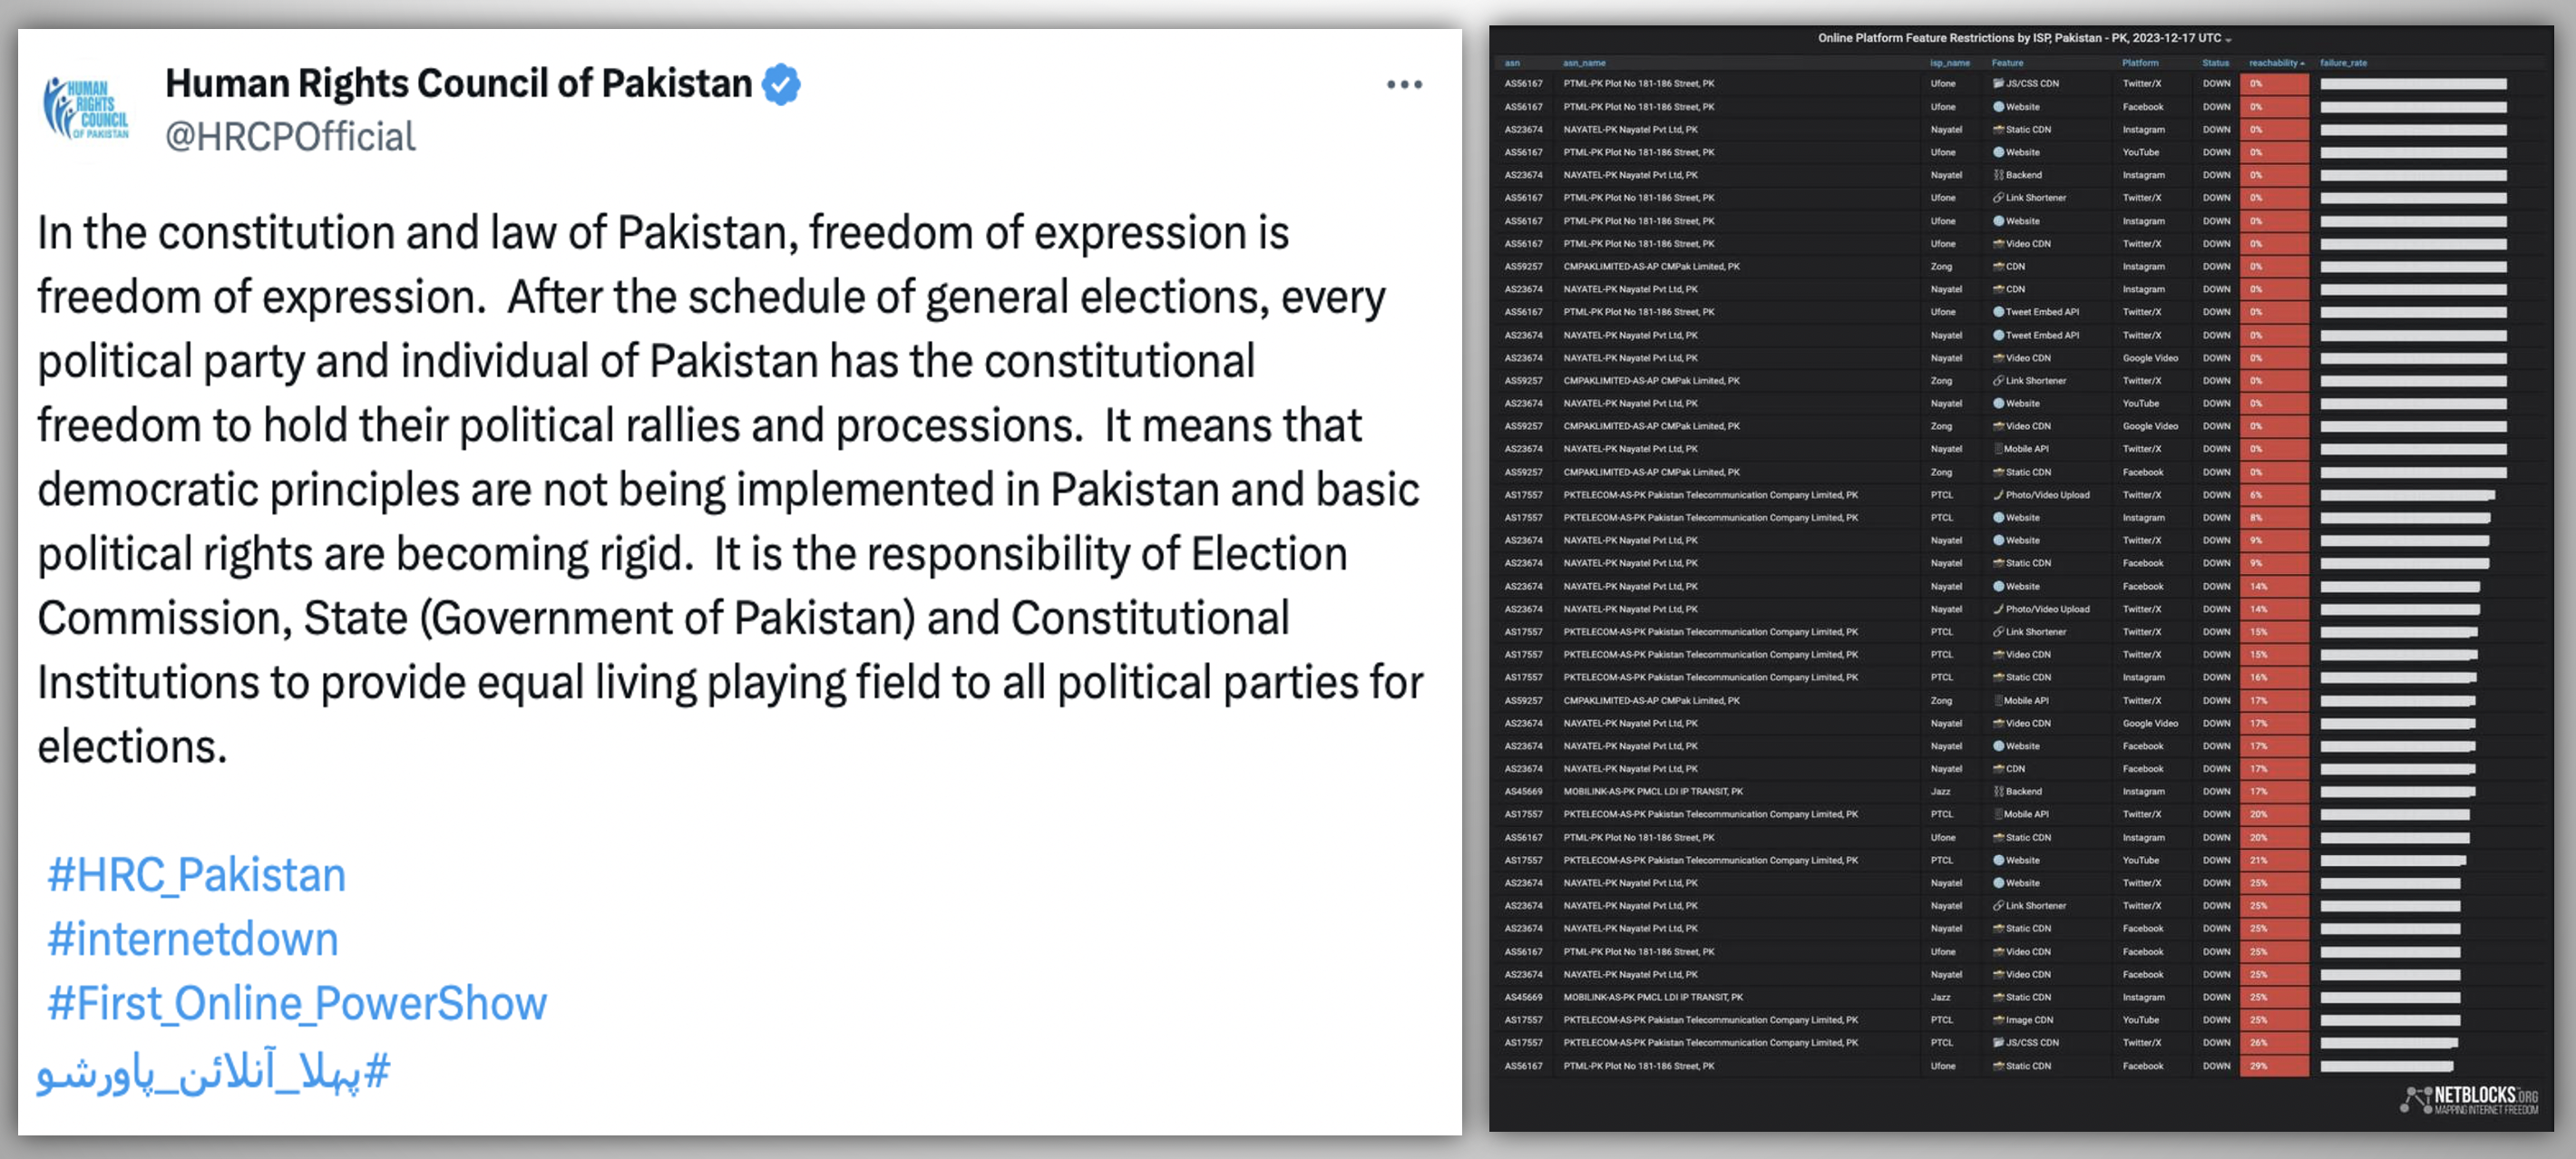Open the #internetdown hashtag
Screen dimensions: 2576x1159
point(193,939)
